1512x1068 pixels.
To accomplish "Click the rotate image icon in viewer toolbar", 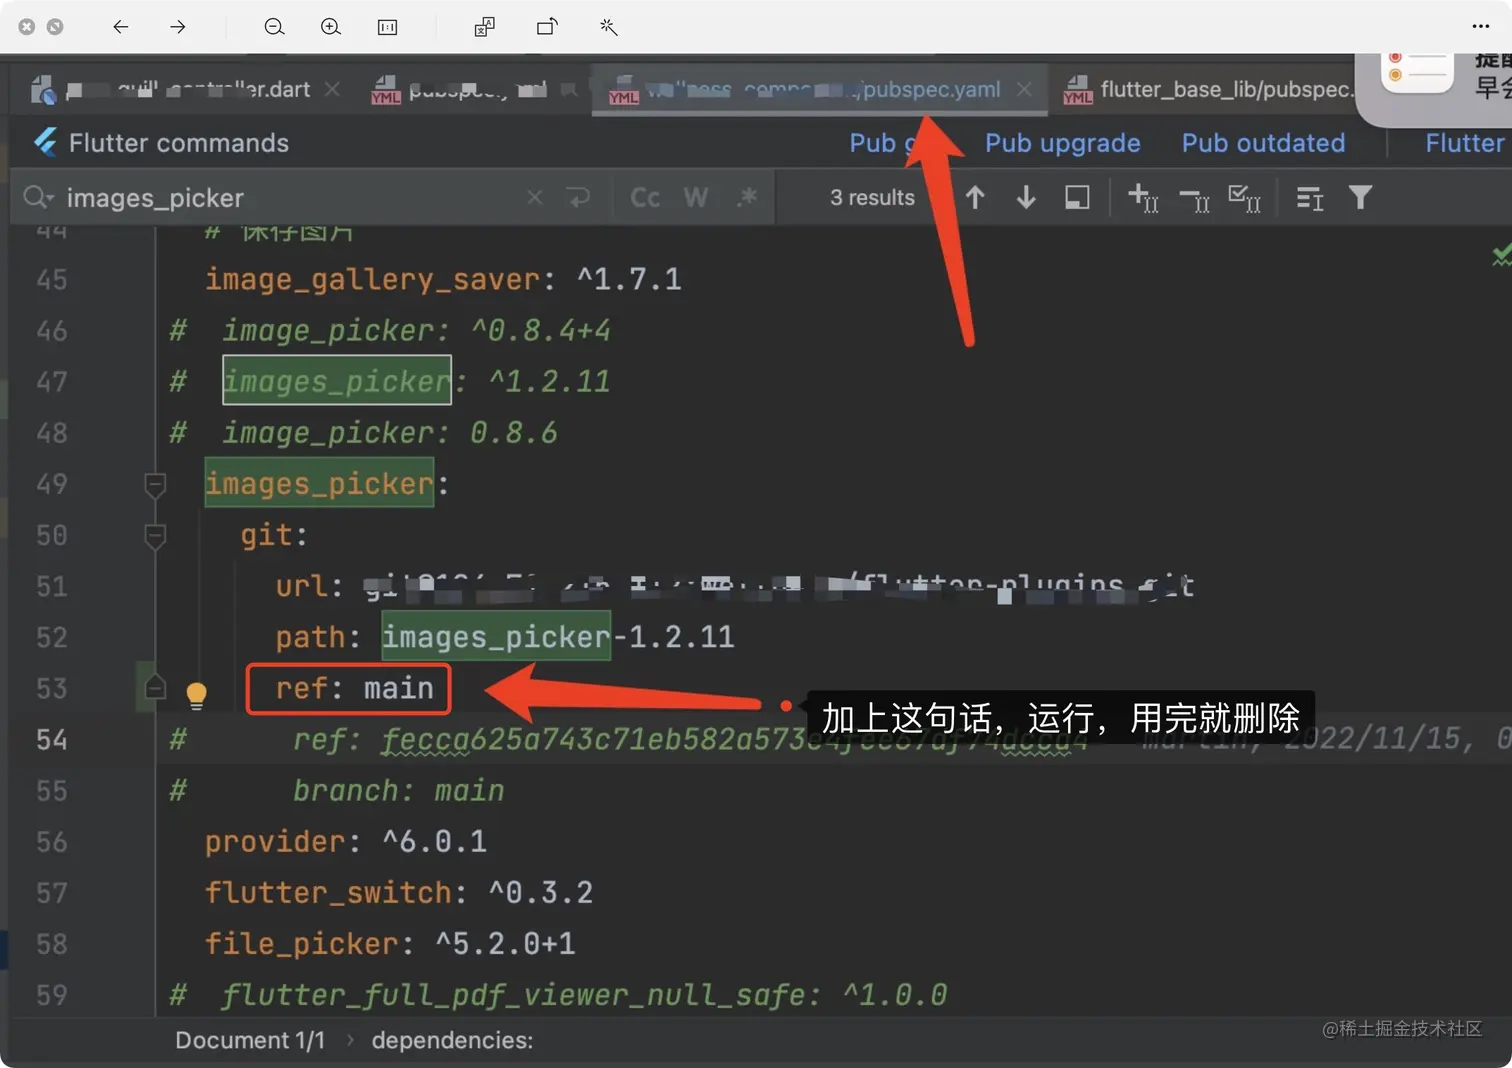I will click(547, 27).
